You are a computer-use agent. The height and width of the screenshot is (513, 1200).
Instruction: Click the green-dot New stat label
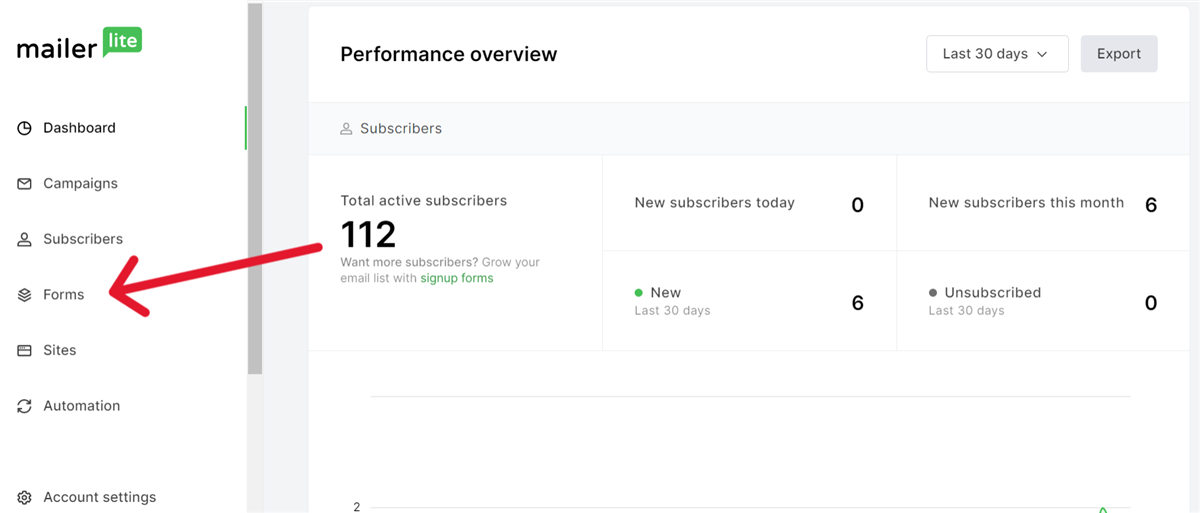pyautogui.click(x=666, y=293)
